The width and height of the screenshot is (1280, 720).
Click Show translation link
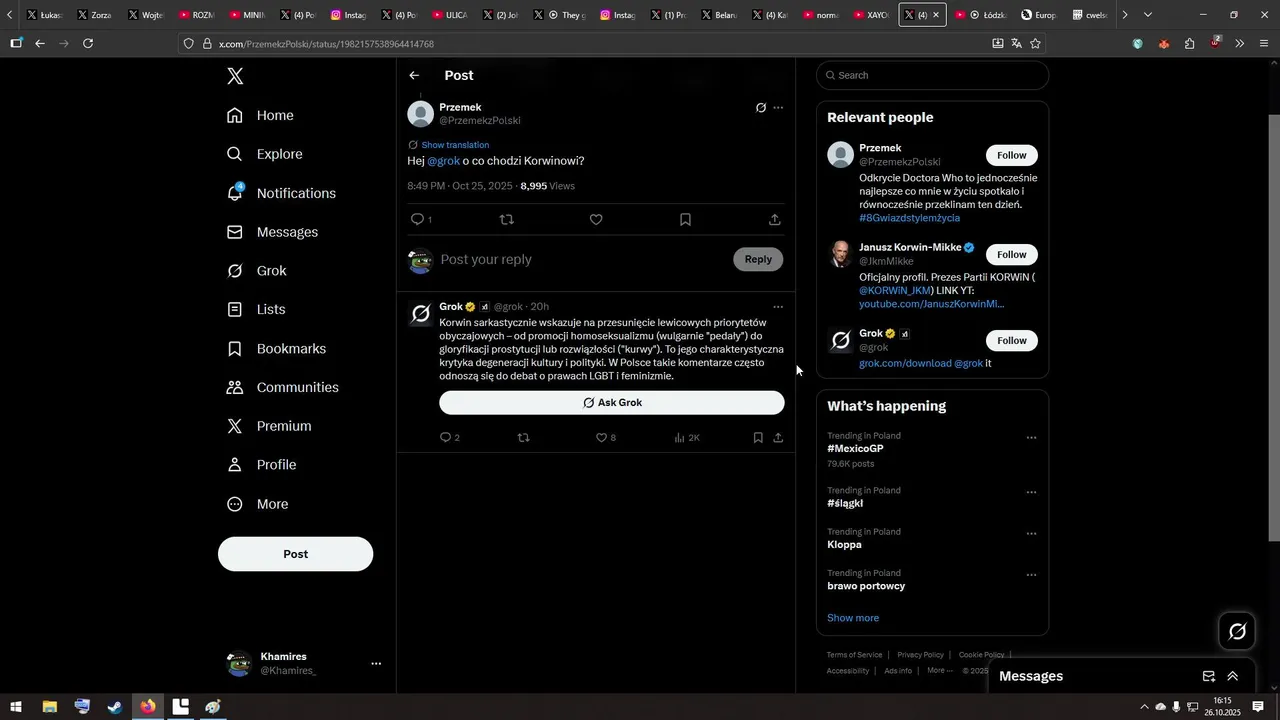point(455,145)
